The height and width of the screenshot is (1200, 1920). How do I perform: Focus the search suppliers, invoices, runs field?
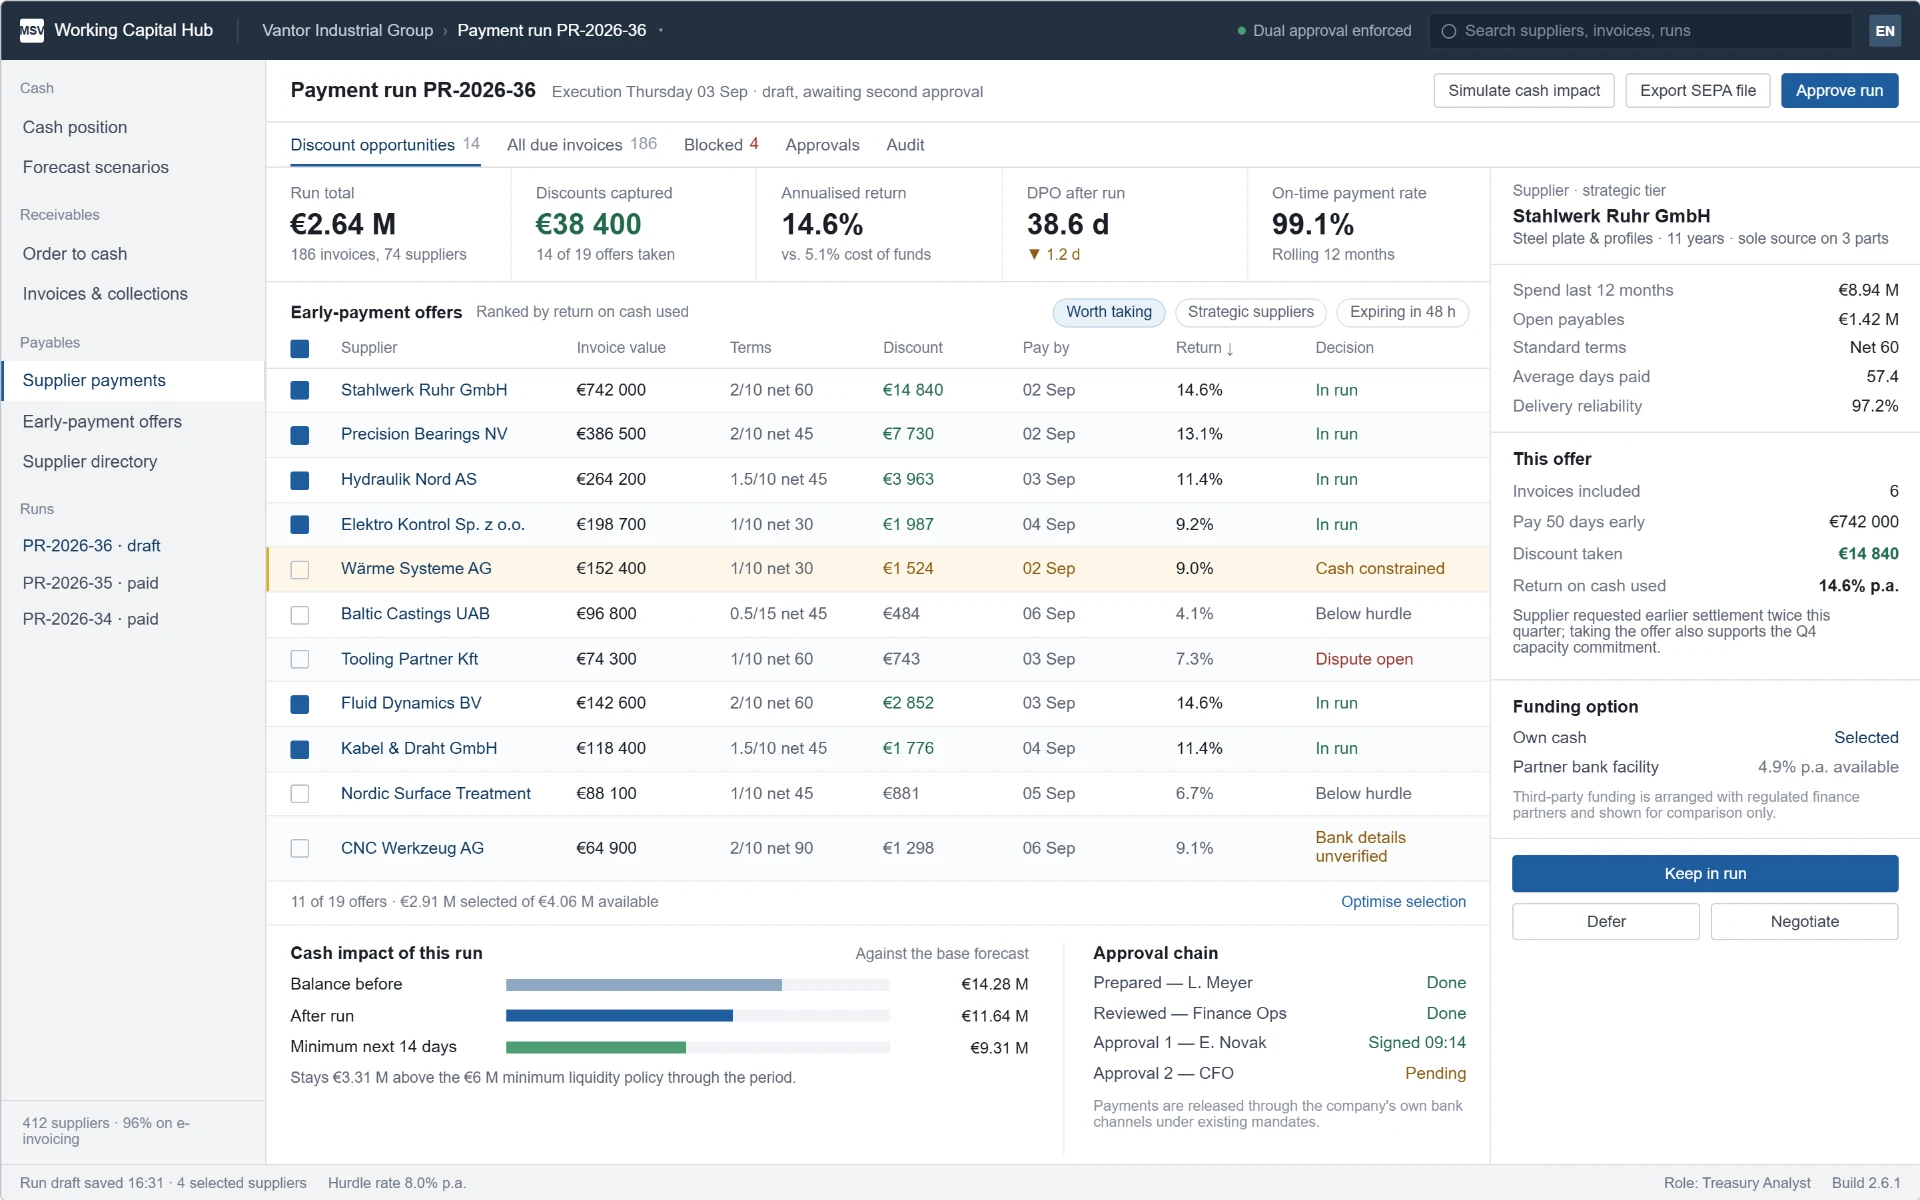1640,30
